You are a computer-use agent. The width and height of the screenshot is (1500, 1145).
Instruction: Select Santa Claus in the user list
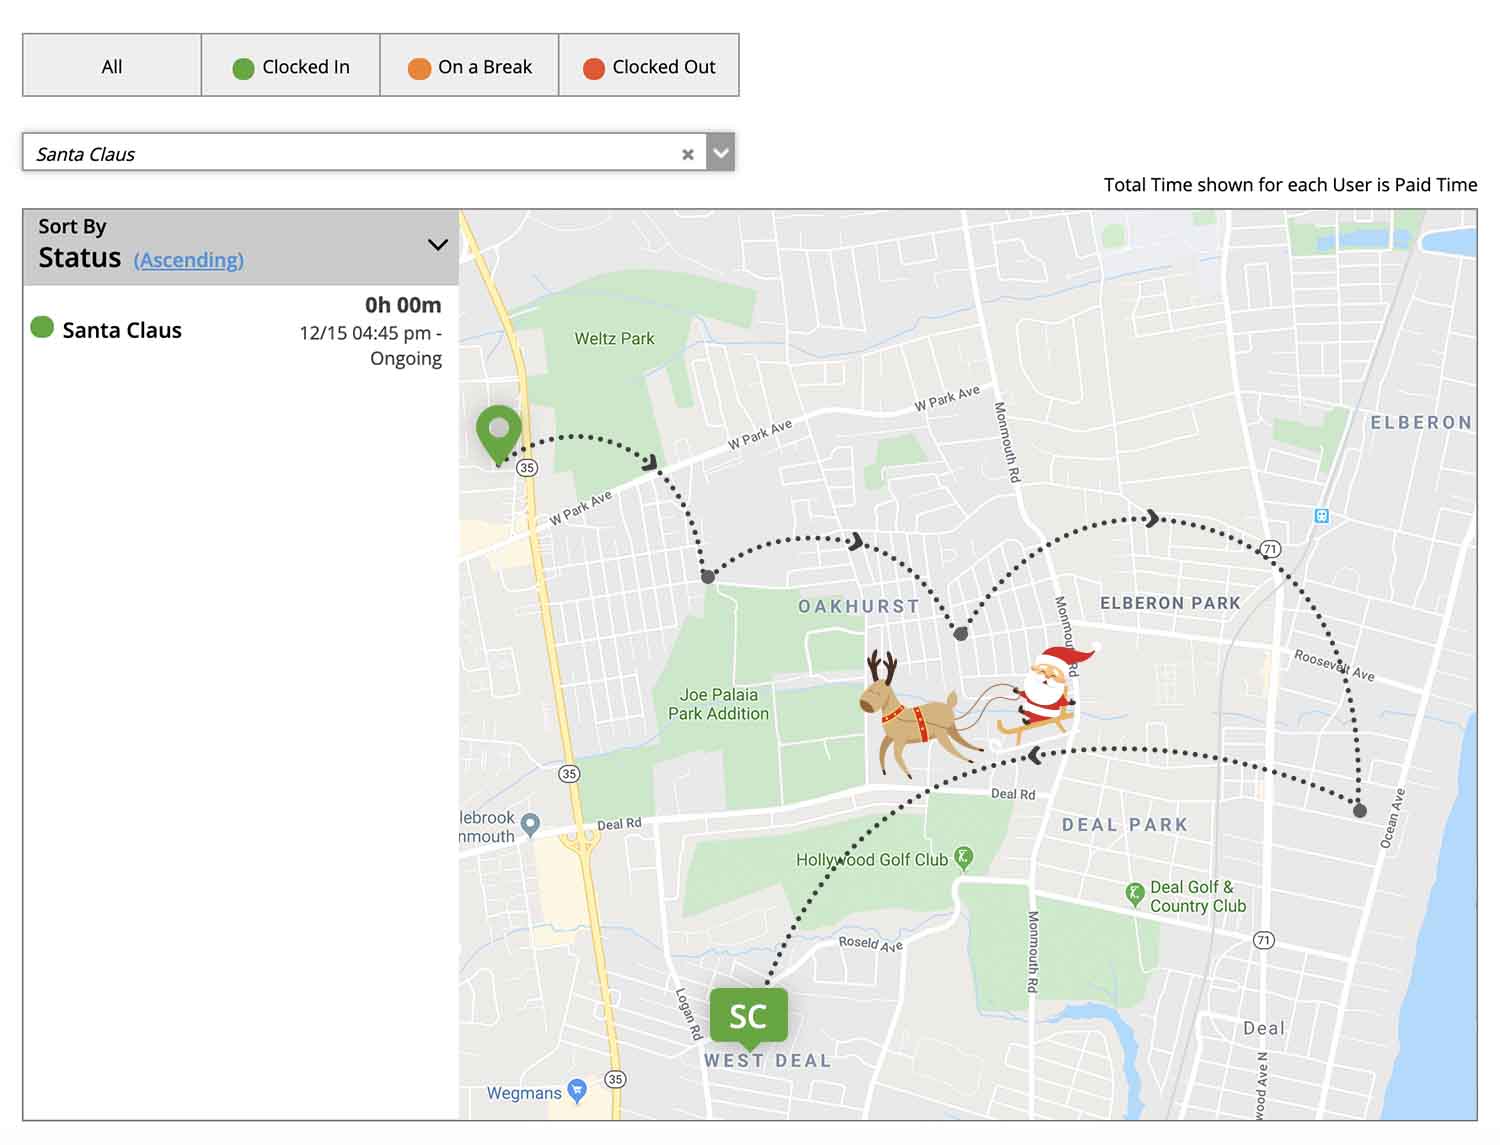click(x=240, y=331)
